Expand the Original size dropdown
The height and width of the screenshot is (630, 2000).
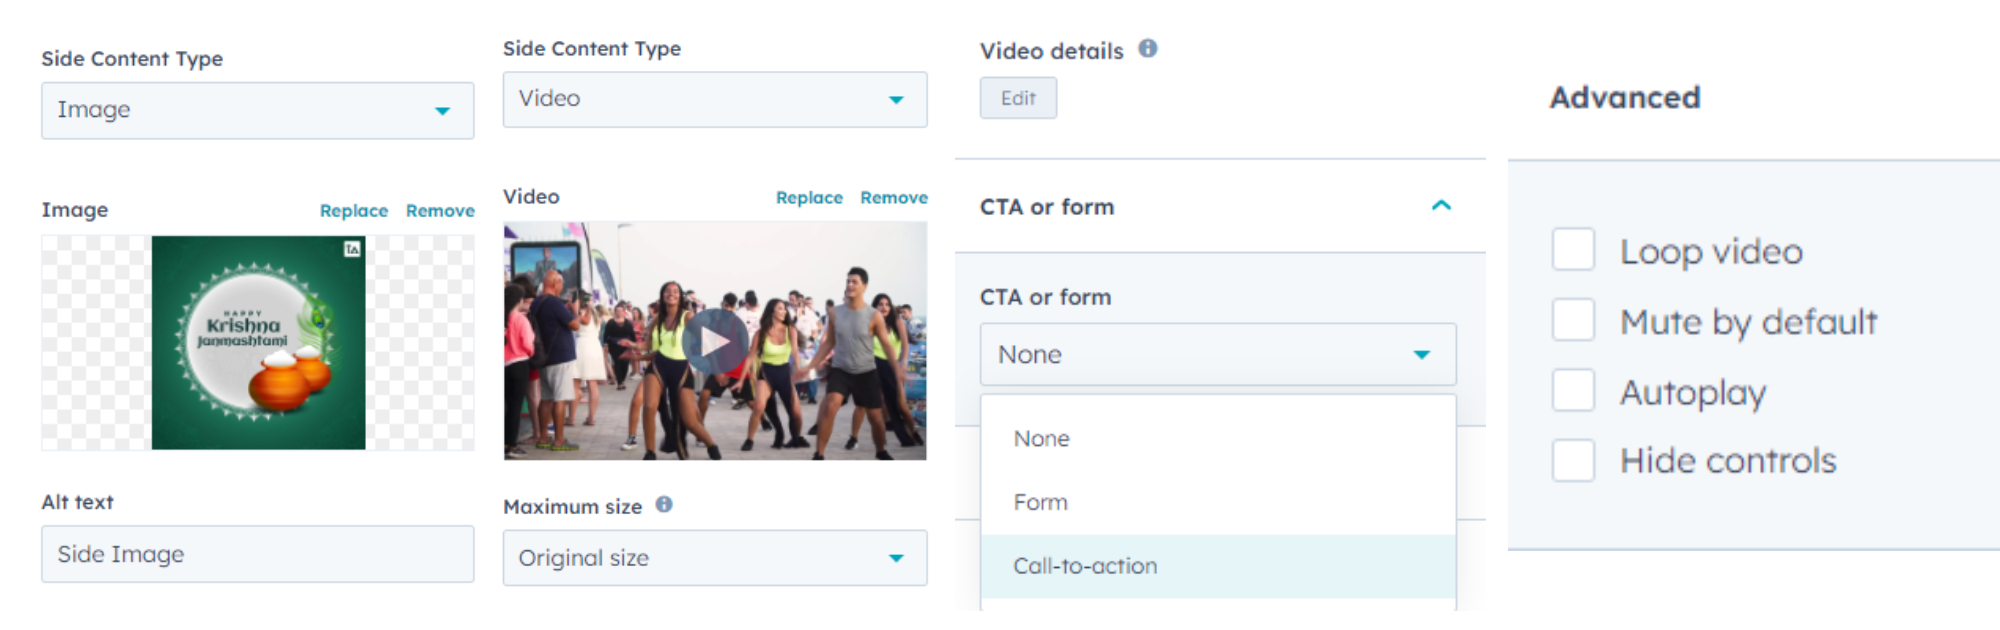tap(714, 558)
